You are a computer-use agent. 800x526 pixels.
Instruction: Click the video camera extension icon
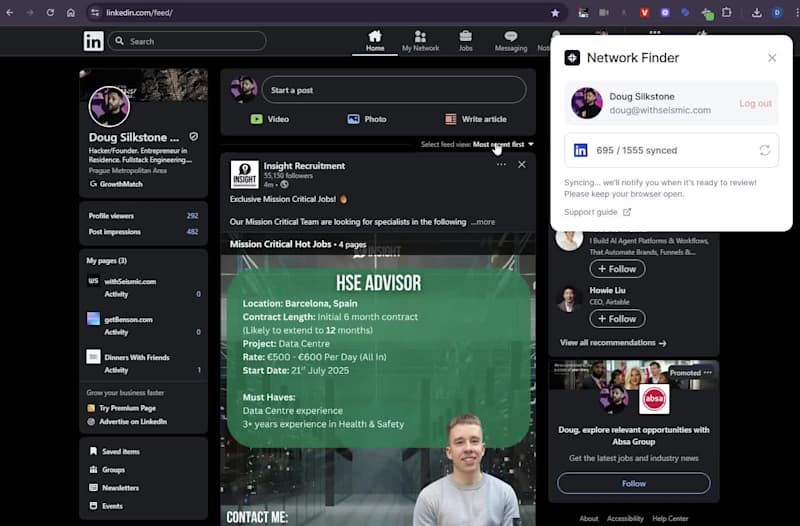pos(604,13)
